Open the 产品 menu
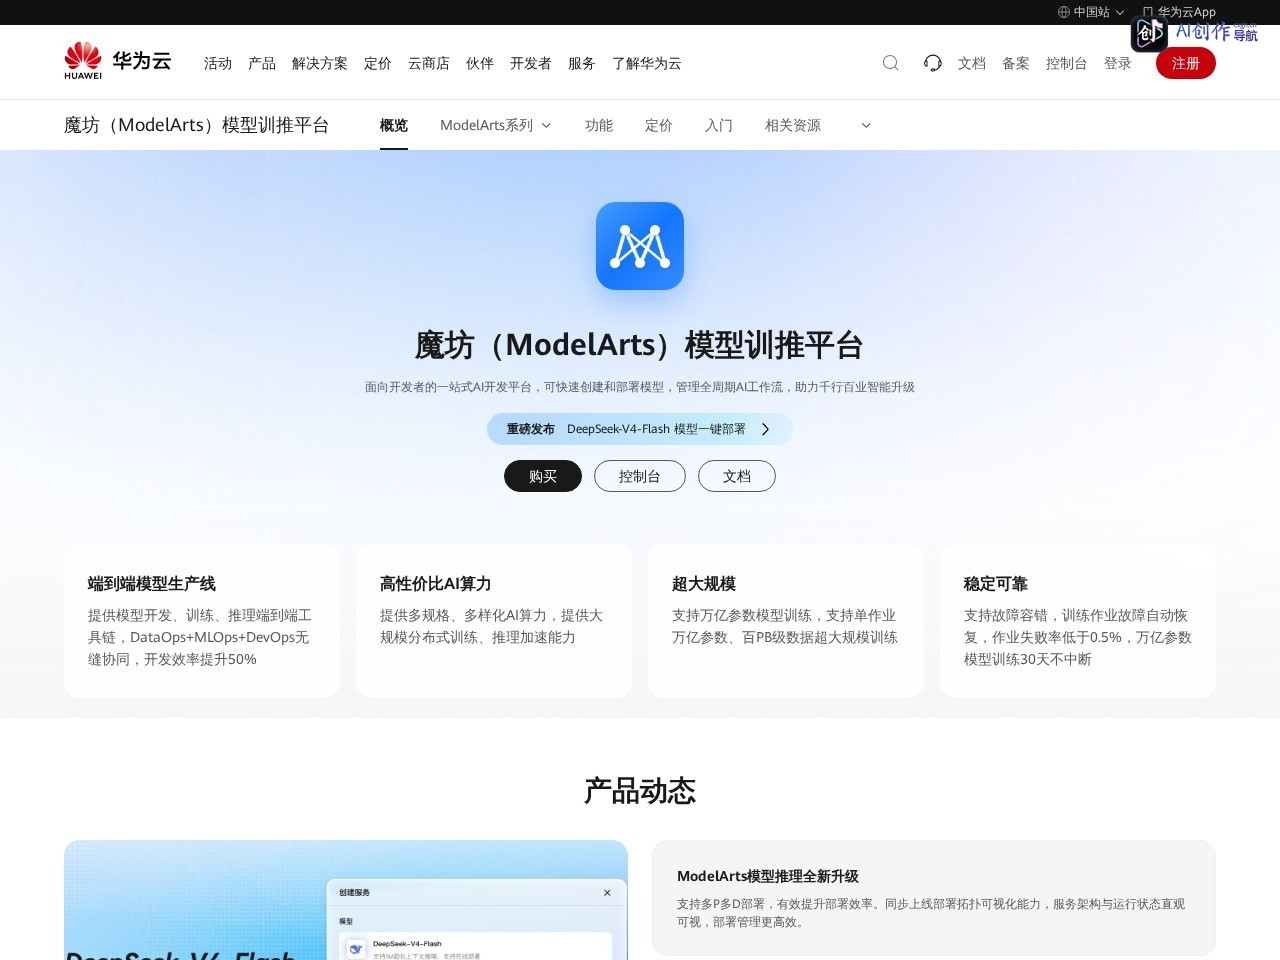This screenshot has width=1280, height=960. [x=262, y=63]
